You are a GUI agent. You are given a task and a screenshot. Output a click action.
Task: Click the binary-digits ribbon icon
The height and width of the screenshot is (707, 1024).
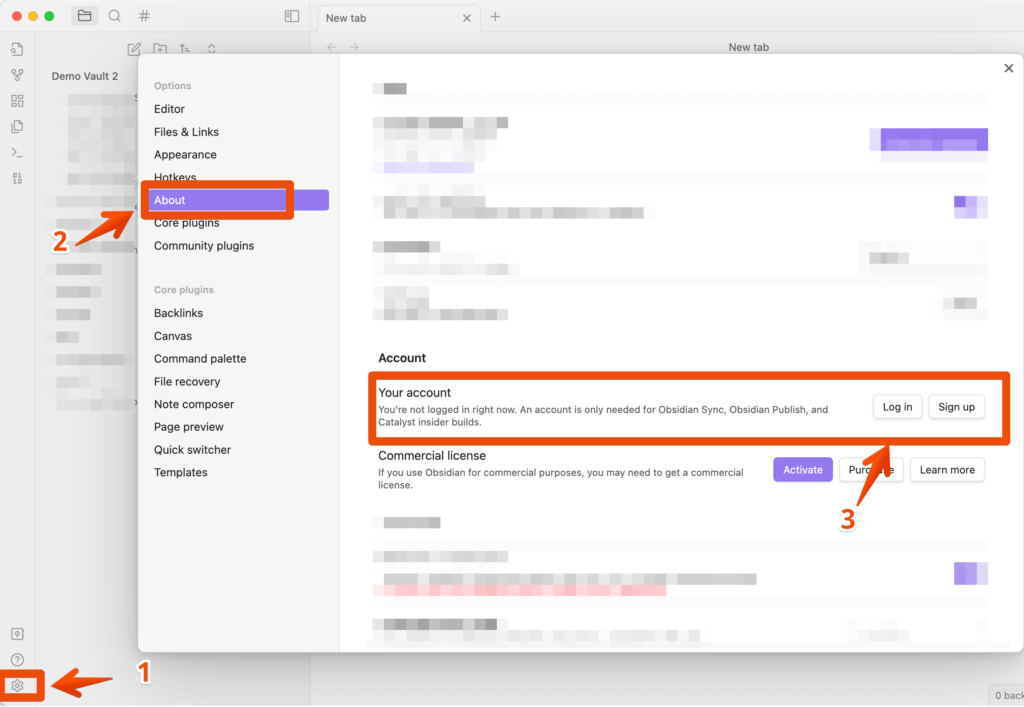click(18, 178)
